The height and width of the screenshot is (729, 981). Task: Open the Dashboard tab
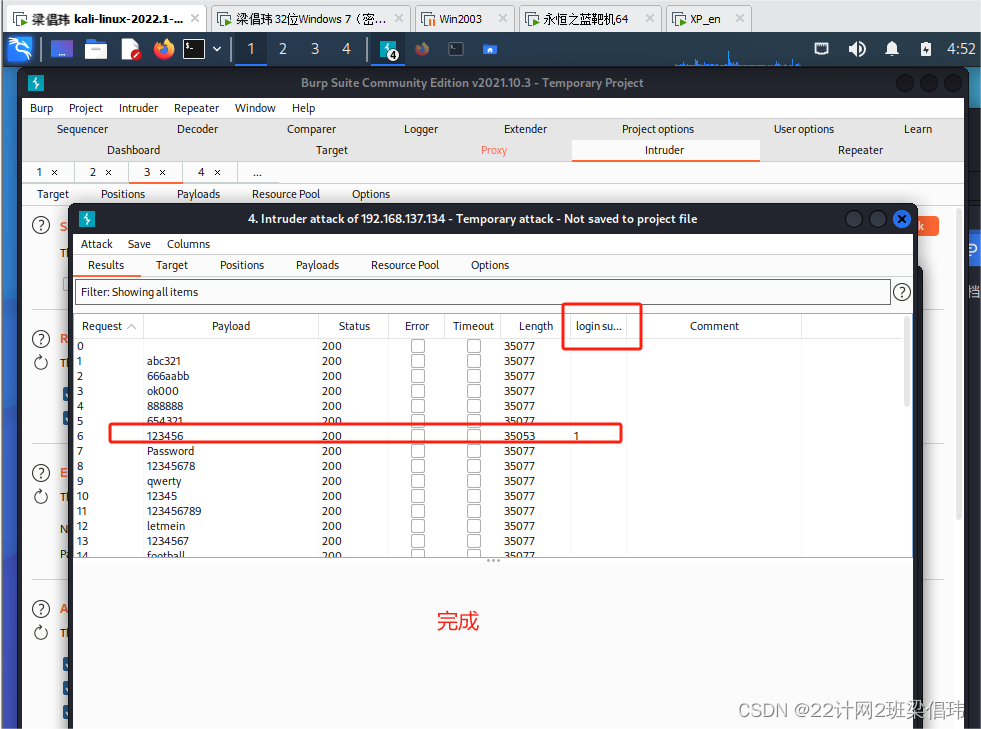tap(133, 150)
